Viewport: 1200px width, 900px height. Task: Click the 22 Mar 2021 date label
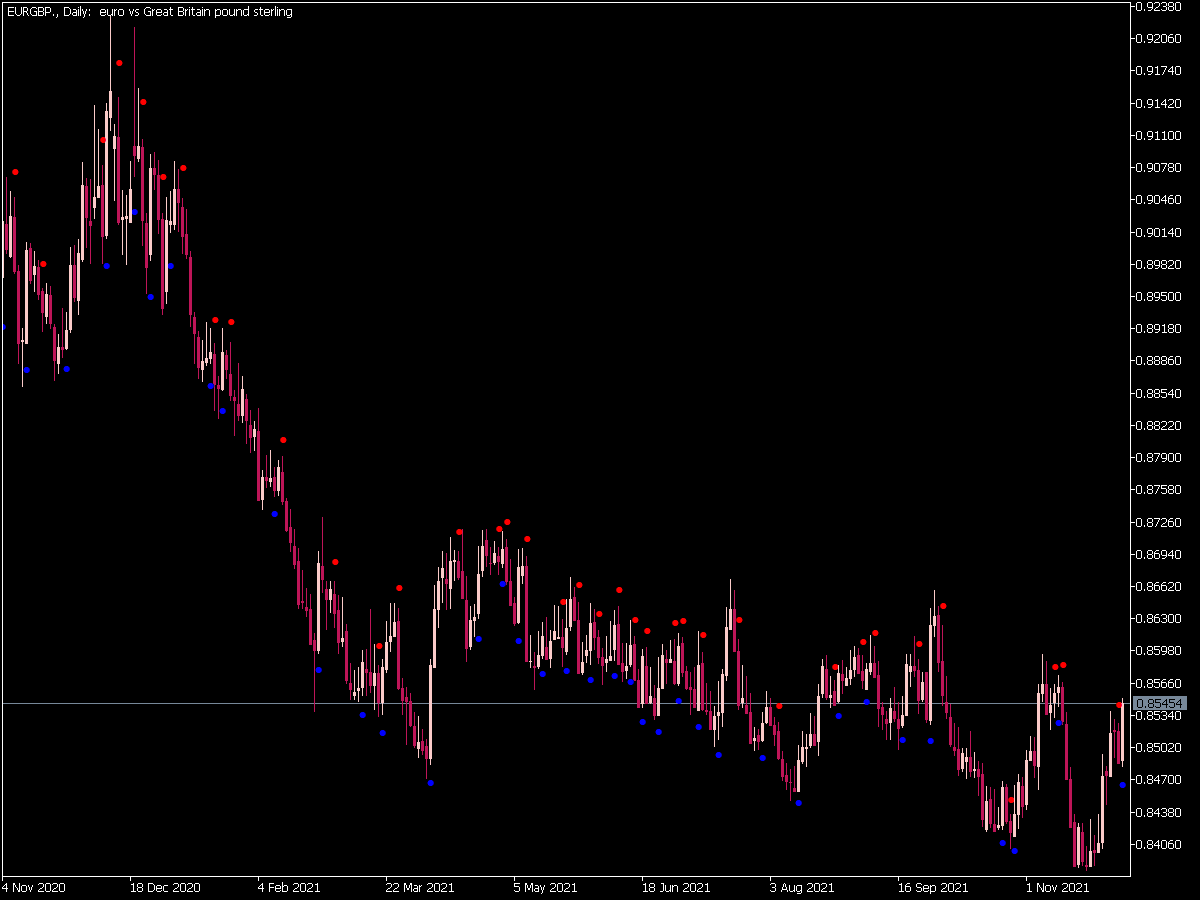point(421,887)
